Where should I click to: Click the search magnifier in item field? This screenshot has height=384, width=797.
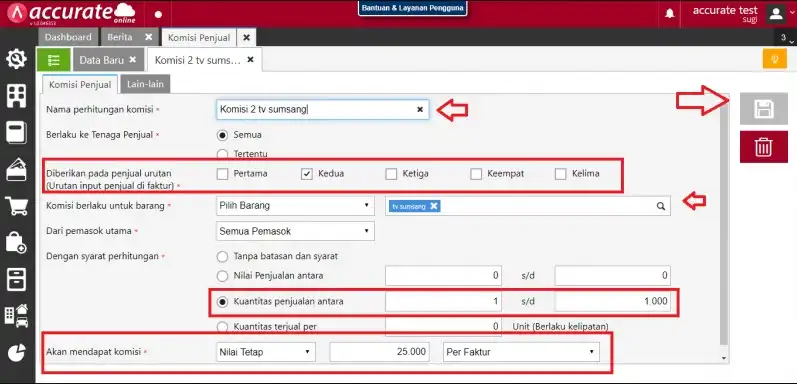click(660, 206)
